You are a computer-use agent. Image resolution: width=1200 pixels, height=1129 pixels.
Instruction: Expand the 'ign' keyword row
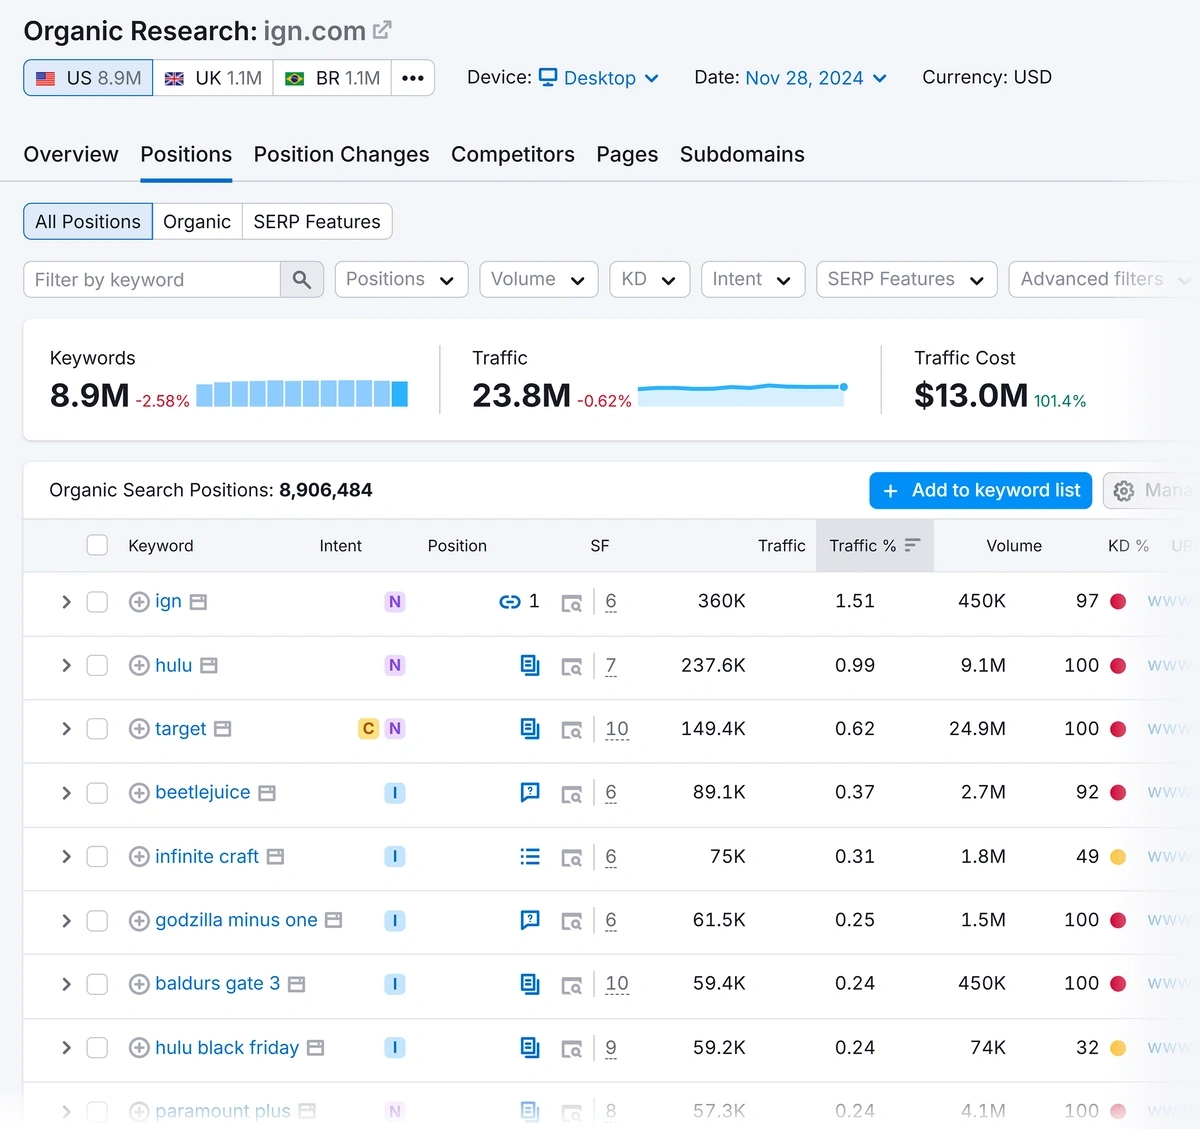click(x=66, y=602)
